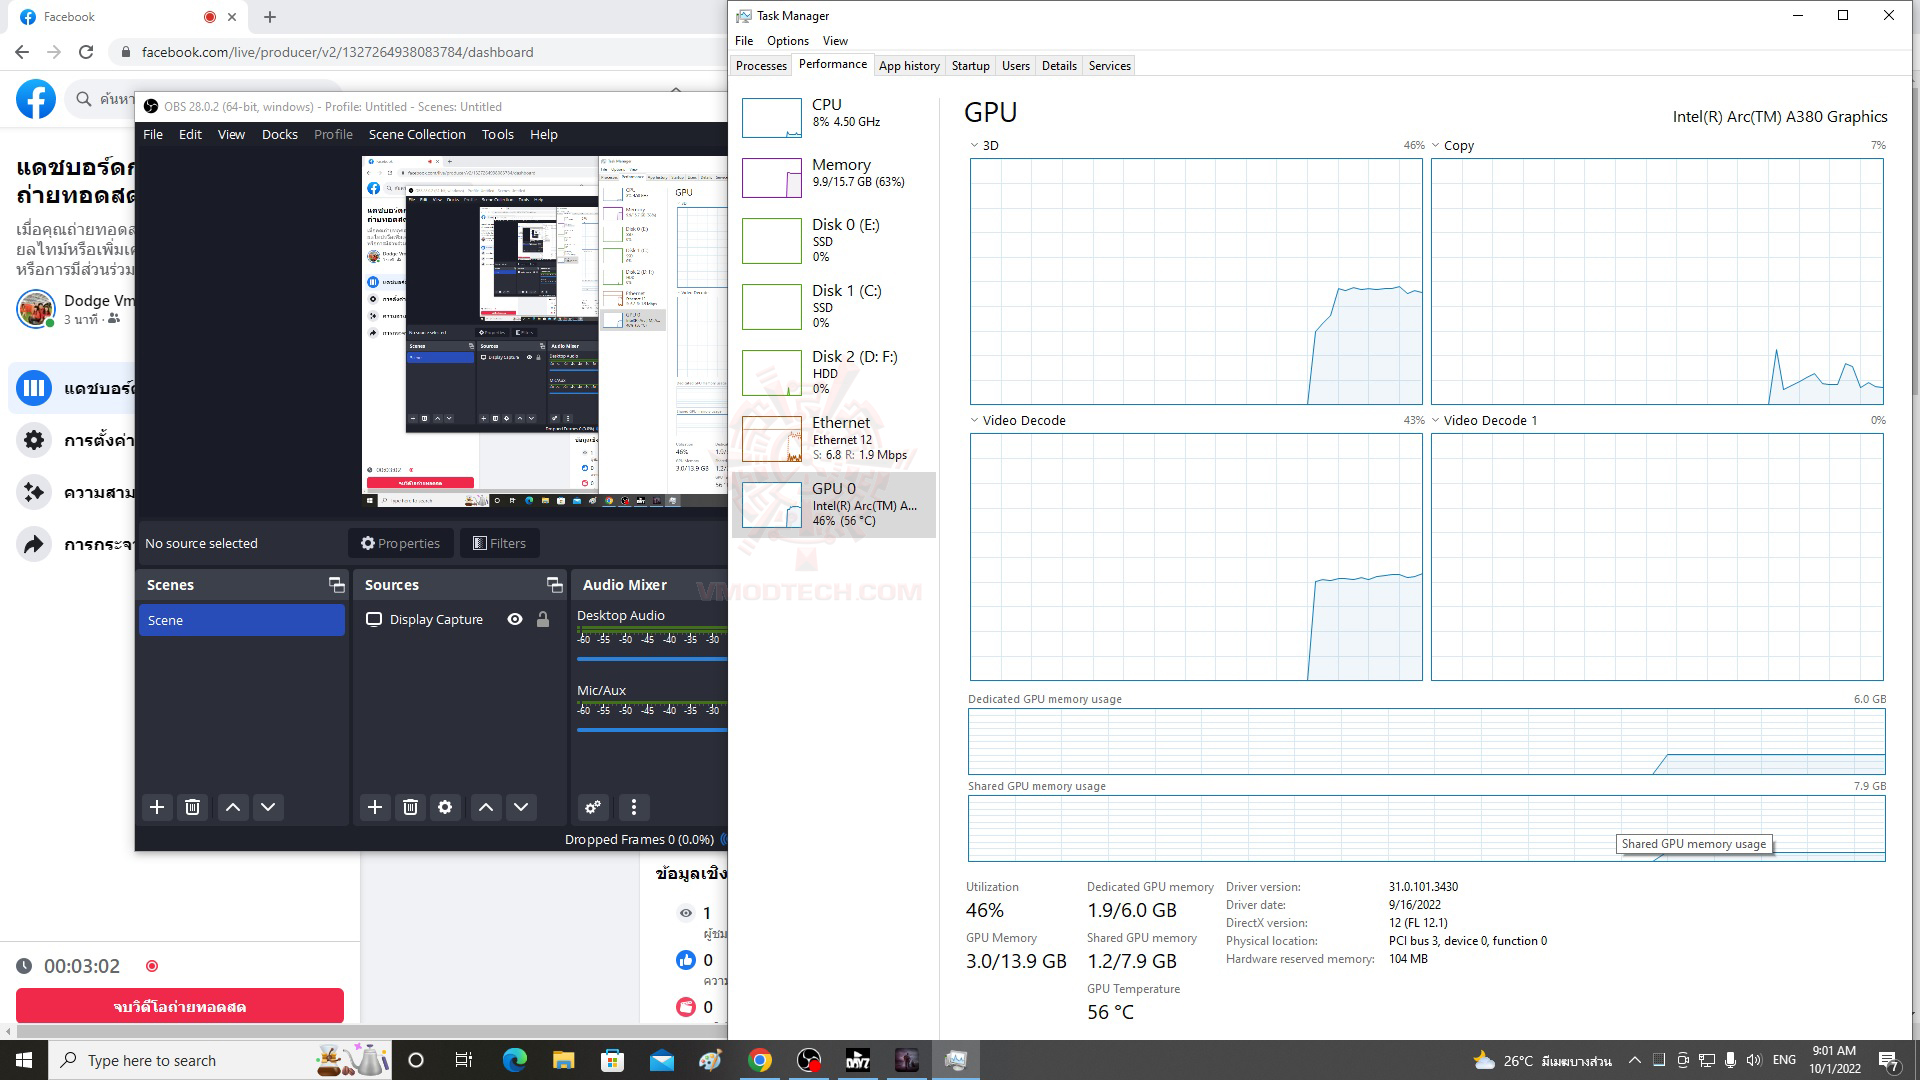The height and width of the screenshot is (1080, 1920).
Task: Click the Add source plus icon
Action: point(375,806)
